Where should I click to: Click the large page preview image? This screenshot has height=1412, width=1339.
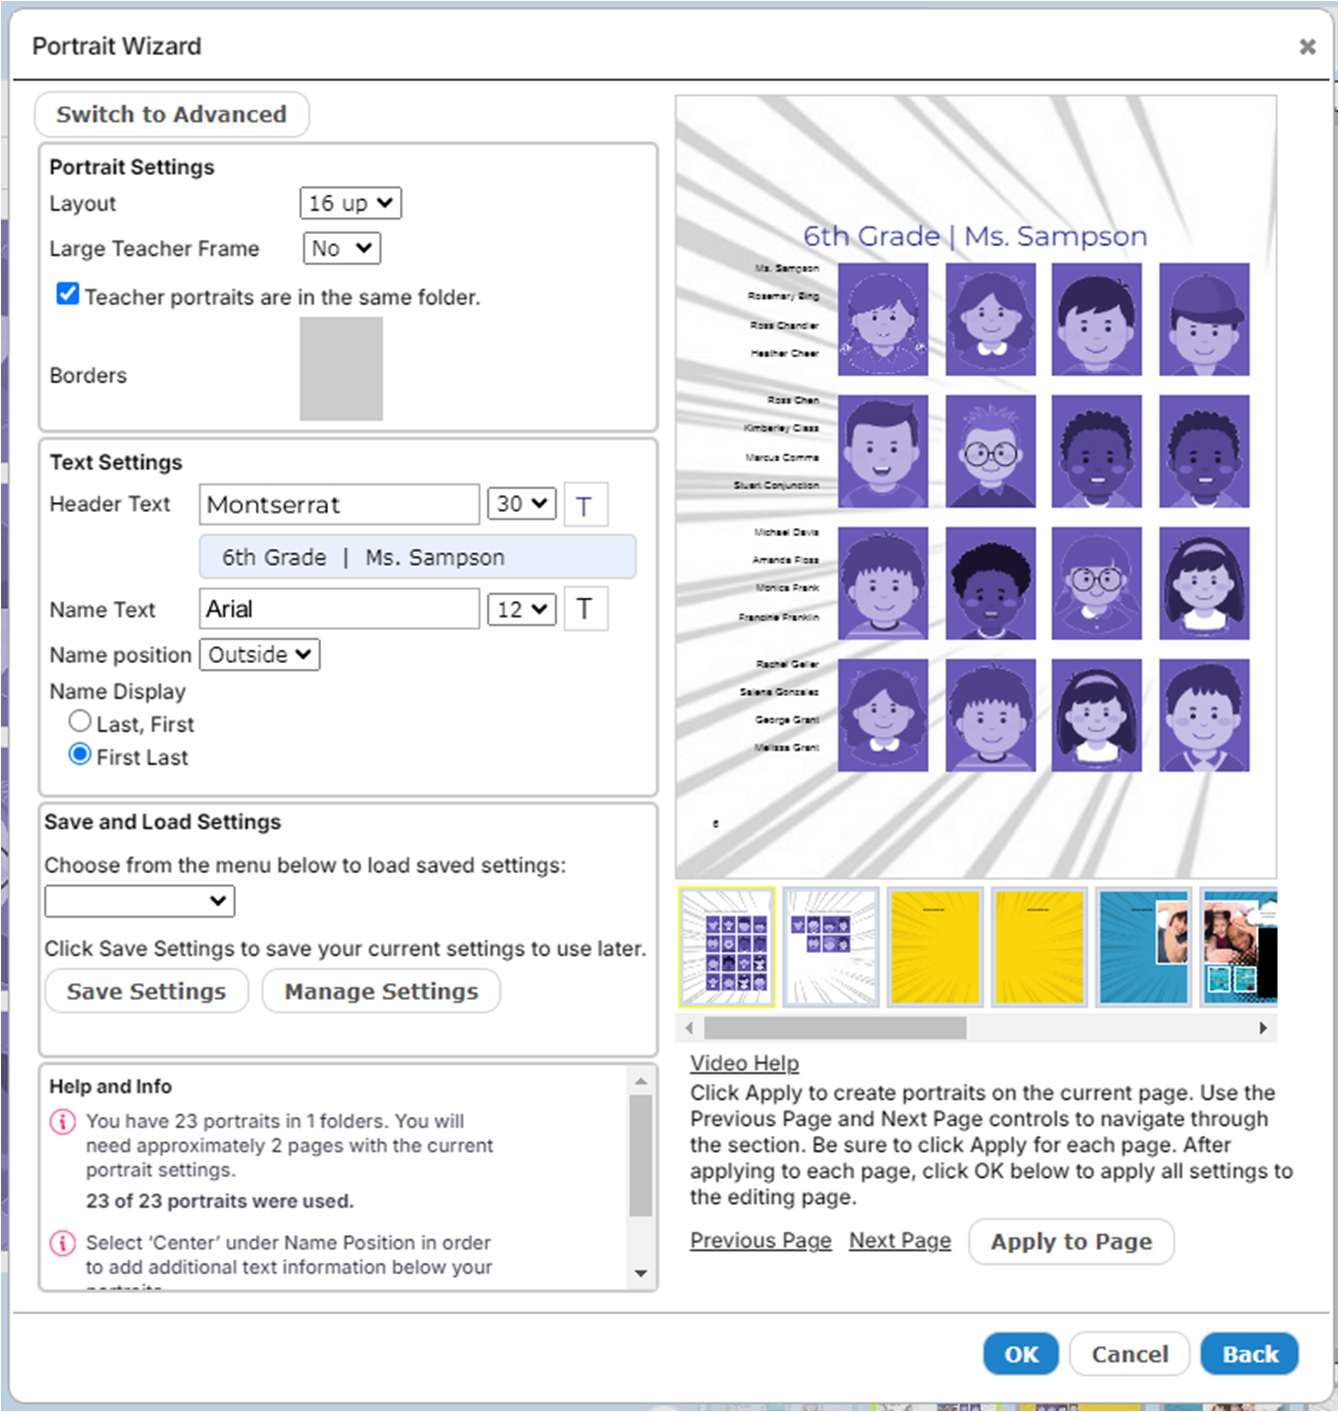click(x=976, y=487)
